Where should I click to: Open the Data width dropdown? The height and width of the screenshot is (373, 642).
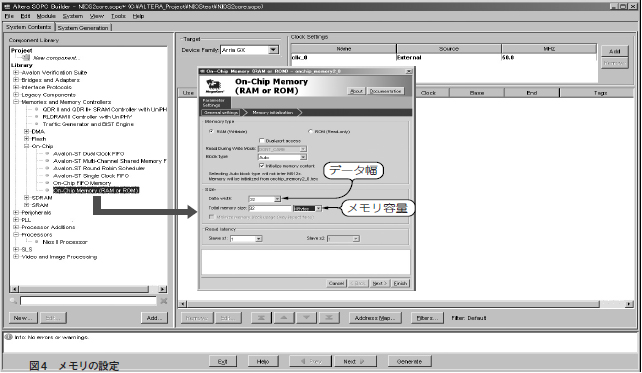tap(277, 199)
